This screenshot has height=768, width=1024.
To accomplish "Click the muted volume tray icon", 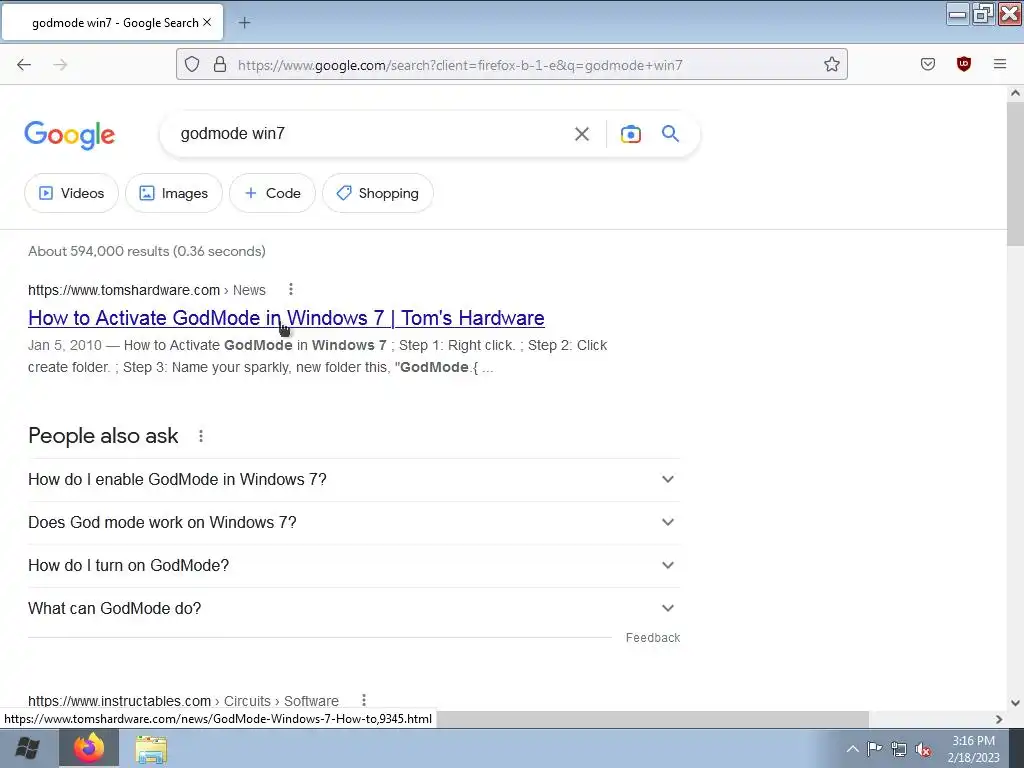I will (x=923, y=749).
